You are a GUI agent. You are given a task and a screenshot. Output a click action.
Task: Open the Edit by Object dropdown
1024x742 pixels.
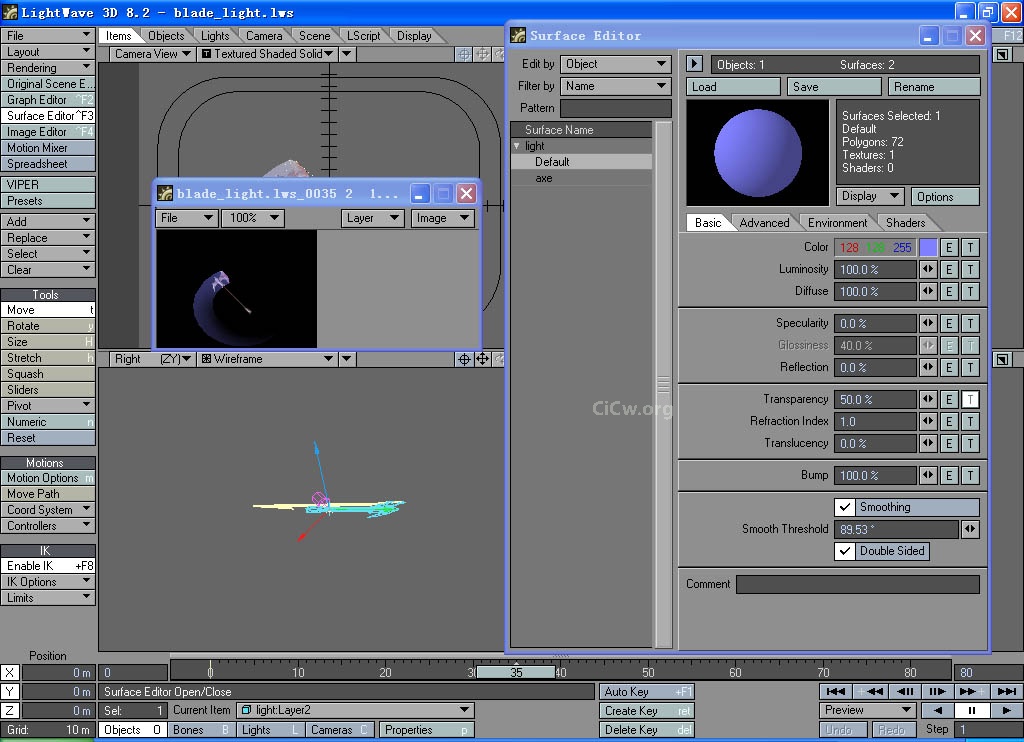(615, 64)
